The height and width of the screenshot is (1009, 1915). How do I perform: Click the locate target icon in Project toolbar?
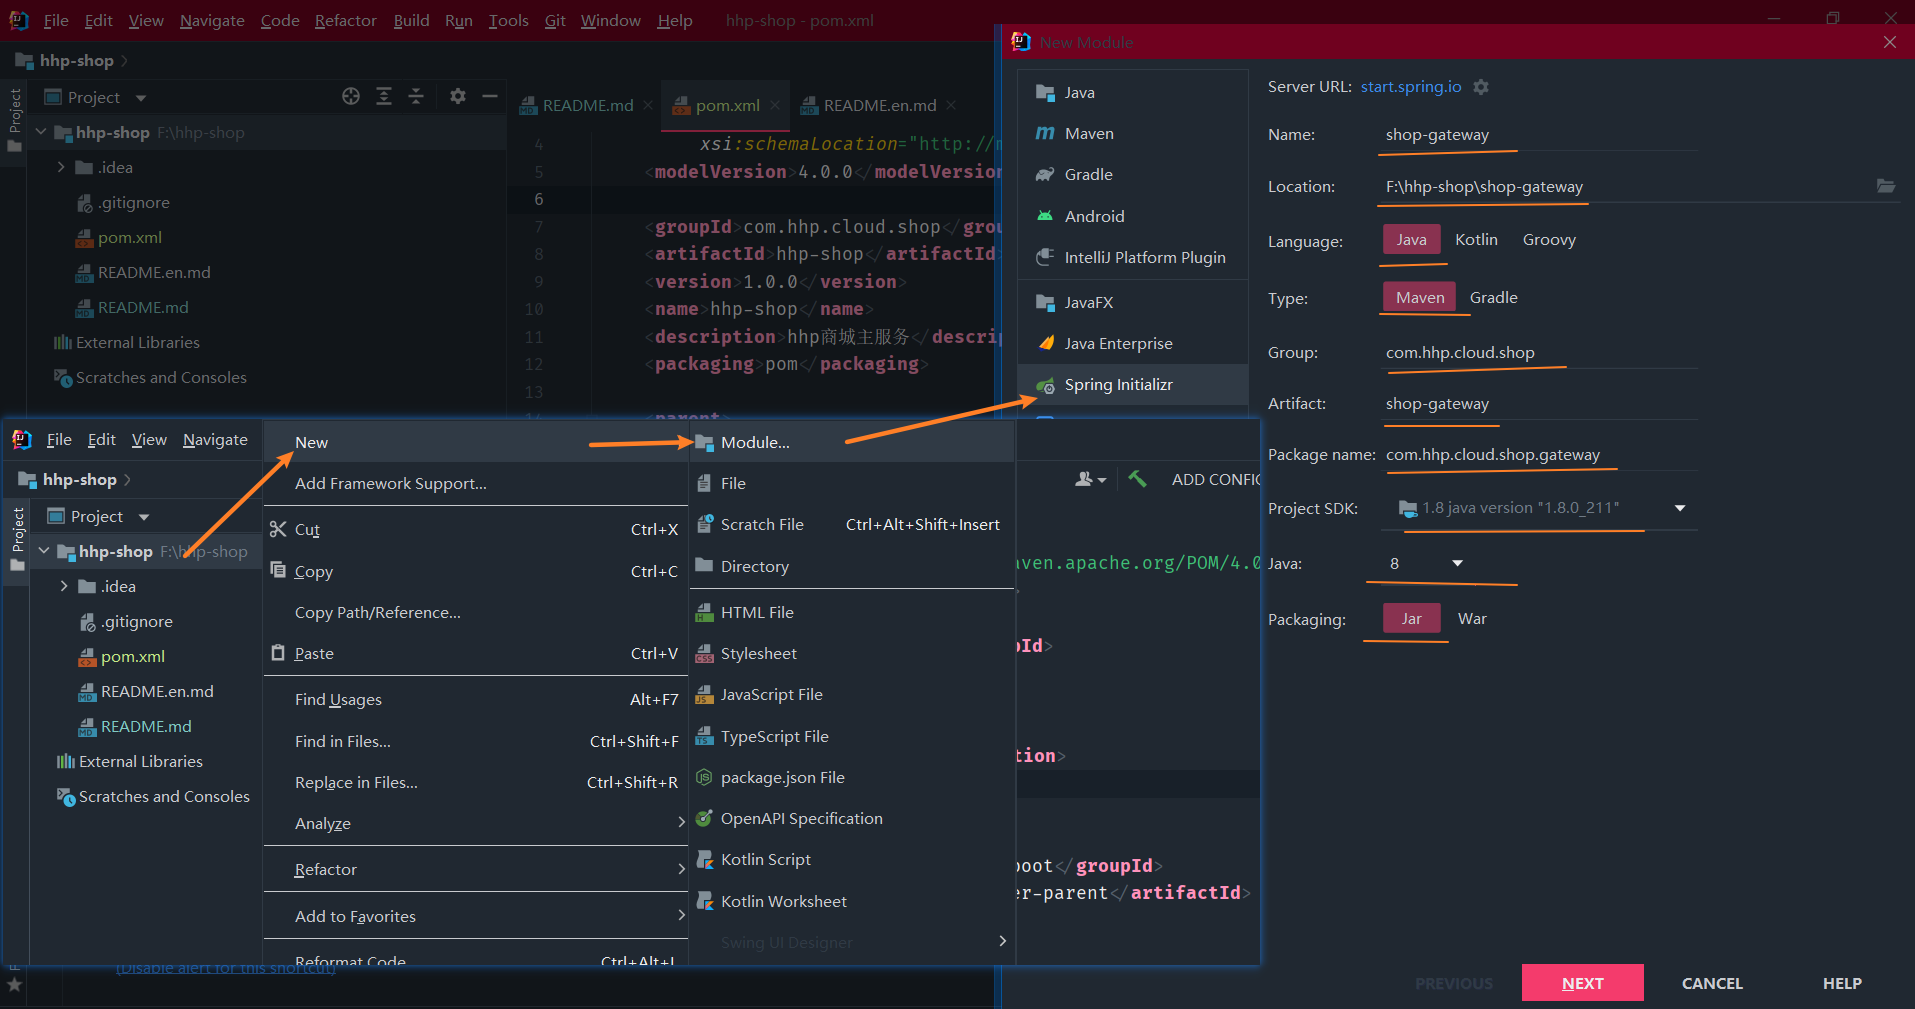tap(351, 96)
